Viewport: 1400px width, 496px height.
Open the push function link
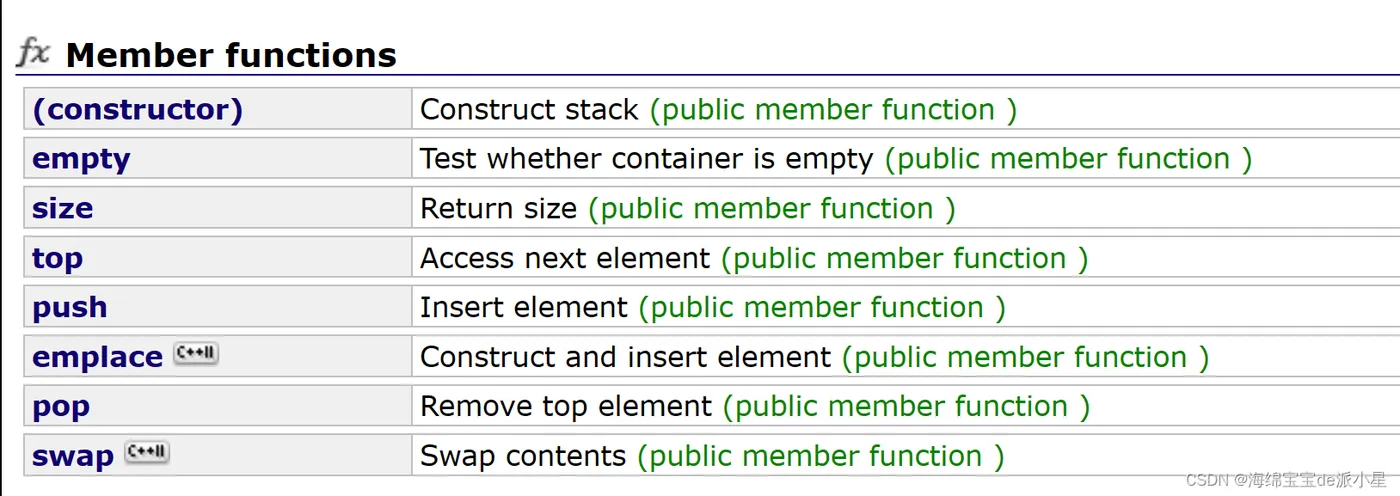coord(69,307)
